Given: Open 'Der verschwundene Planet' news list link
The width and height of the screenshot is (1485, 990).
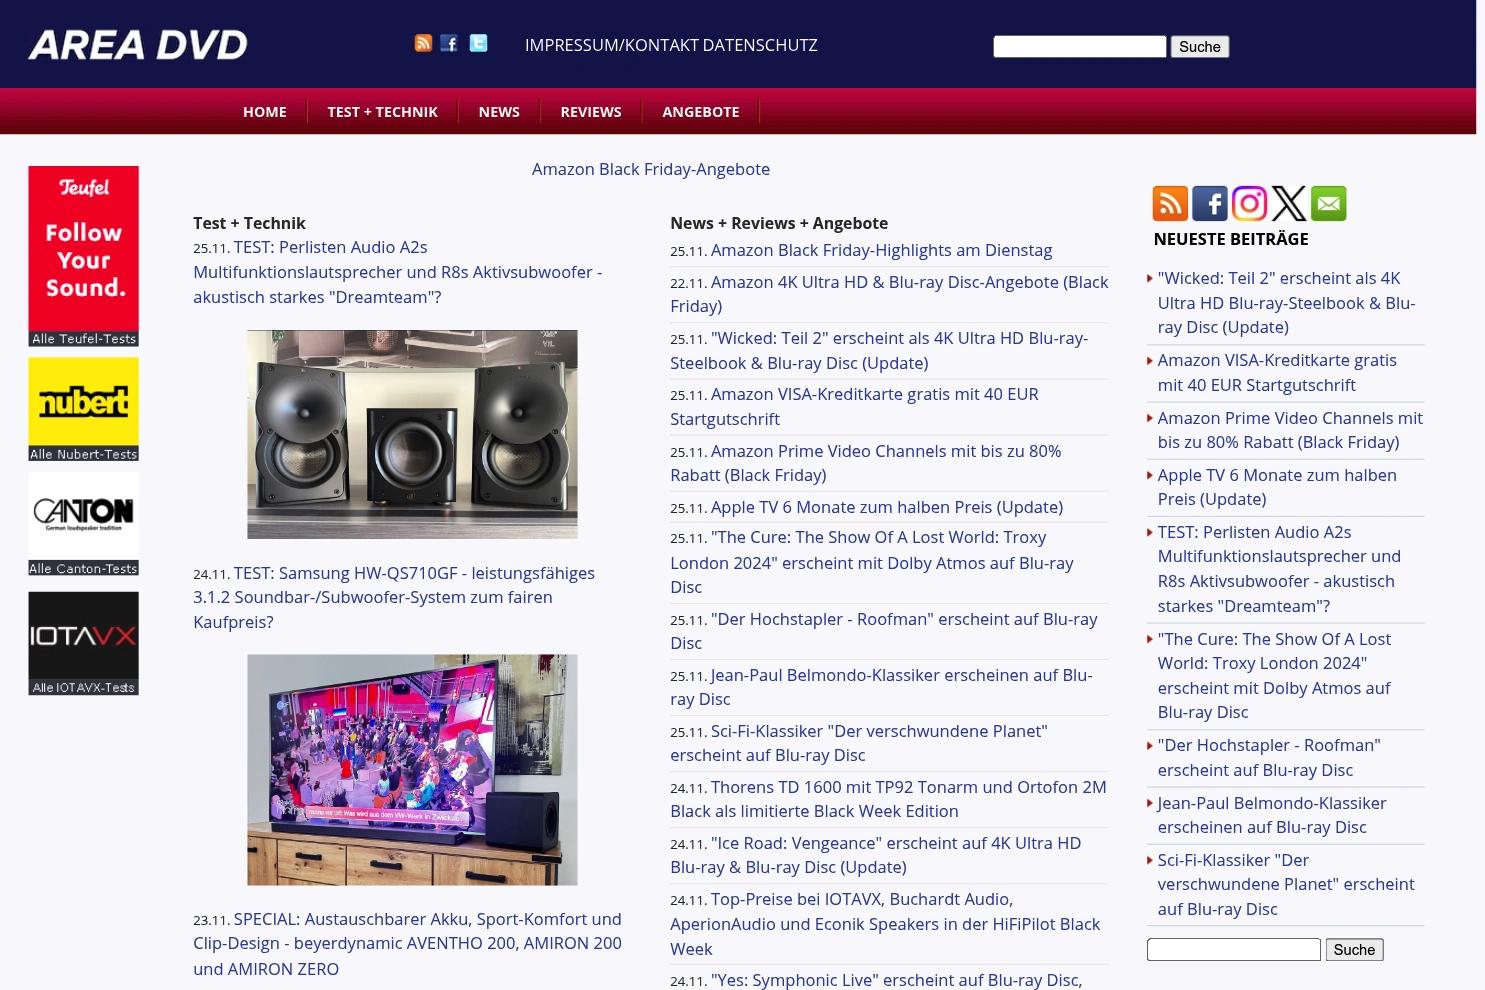Looking at the screenshot, I should tap(859, 743).
